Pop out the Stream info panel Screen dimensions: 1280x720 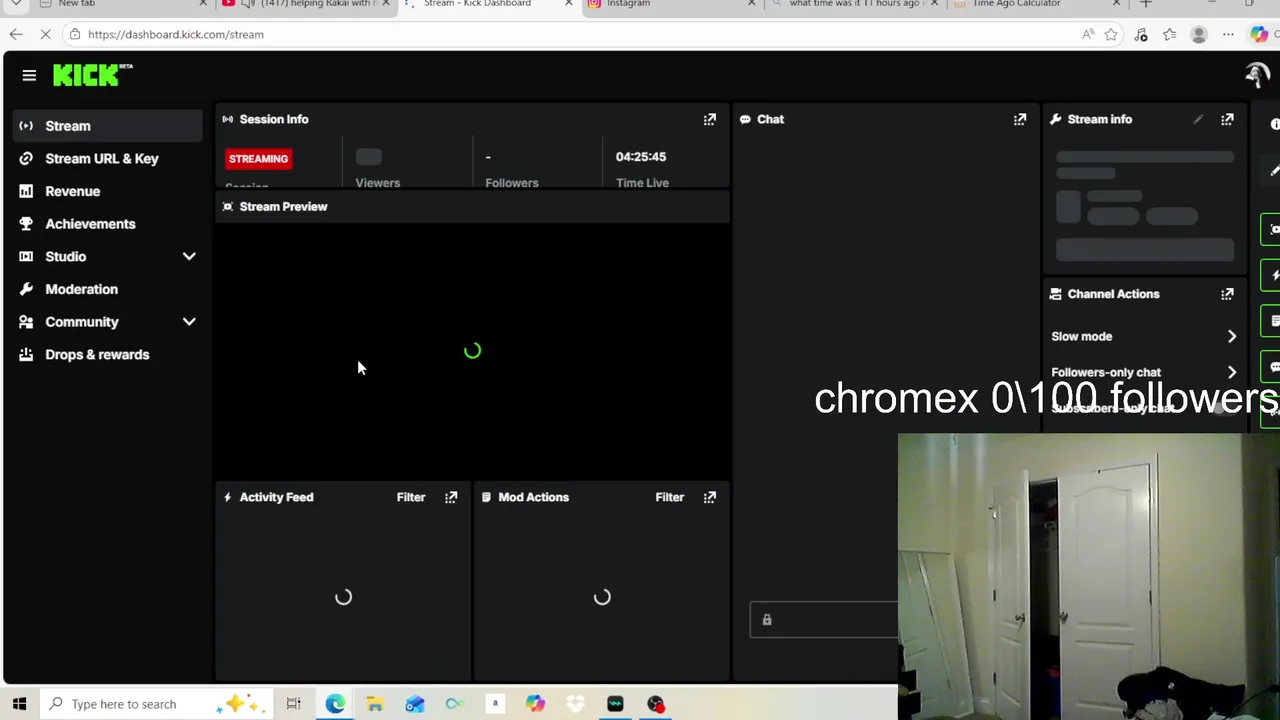click(1227, 119)
